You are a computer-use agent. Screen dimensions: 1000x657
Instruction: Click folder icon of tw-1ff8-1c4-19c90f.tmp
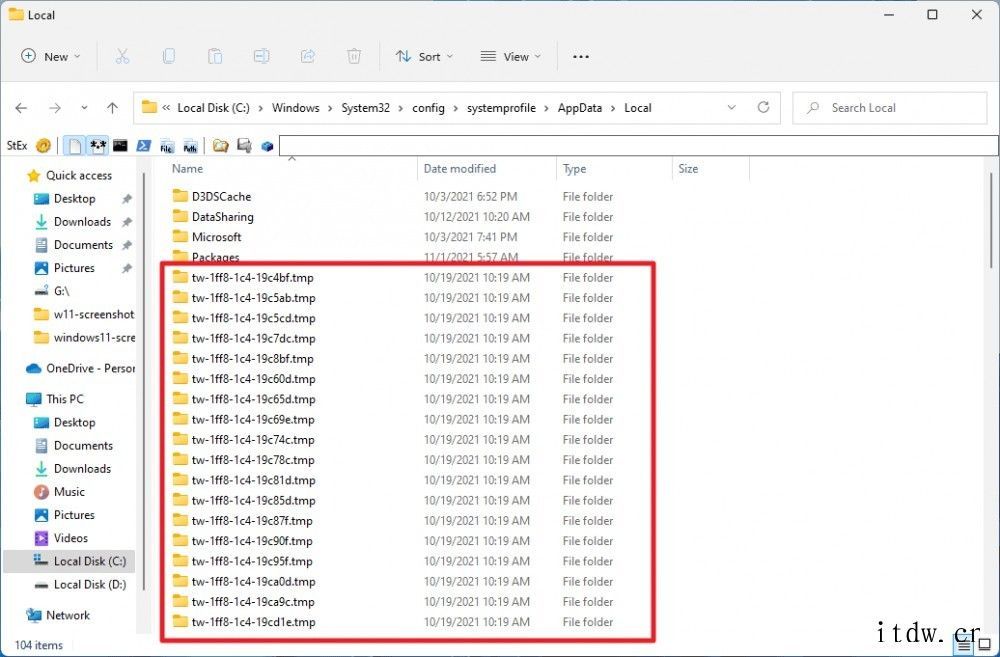click(180, 540)
